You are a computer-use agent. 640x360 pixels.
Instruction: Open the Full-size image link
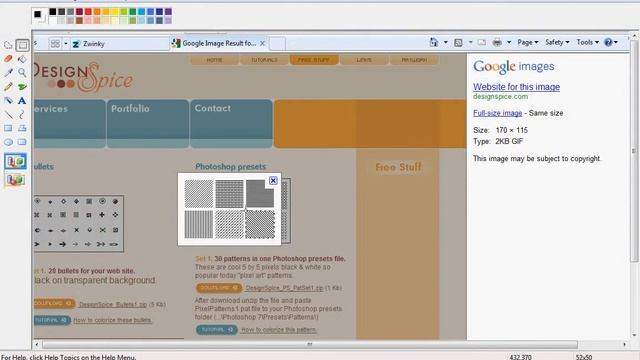(498, 113)
